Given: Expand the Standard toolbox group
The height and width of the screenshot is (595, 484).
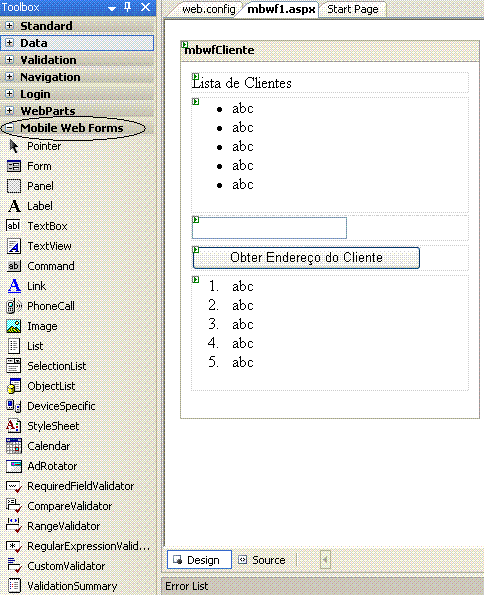Looking at the screenshot, I should tap(9, 26).
